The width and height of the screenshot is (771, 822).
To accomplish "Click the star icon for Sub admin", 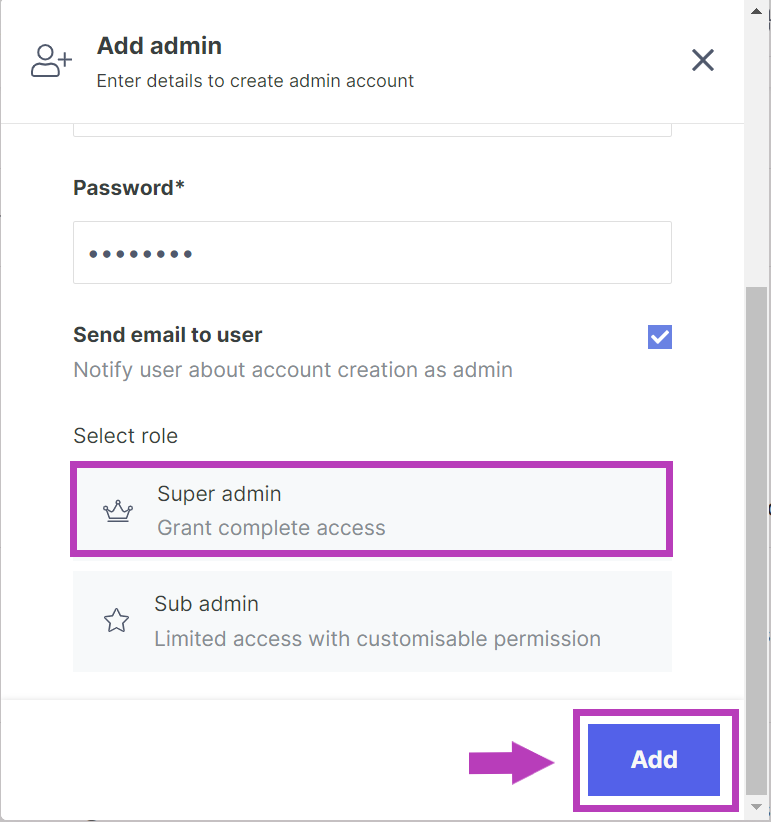I will point(117,621).
